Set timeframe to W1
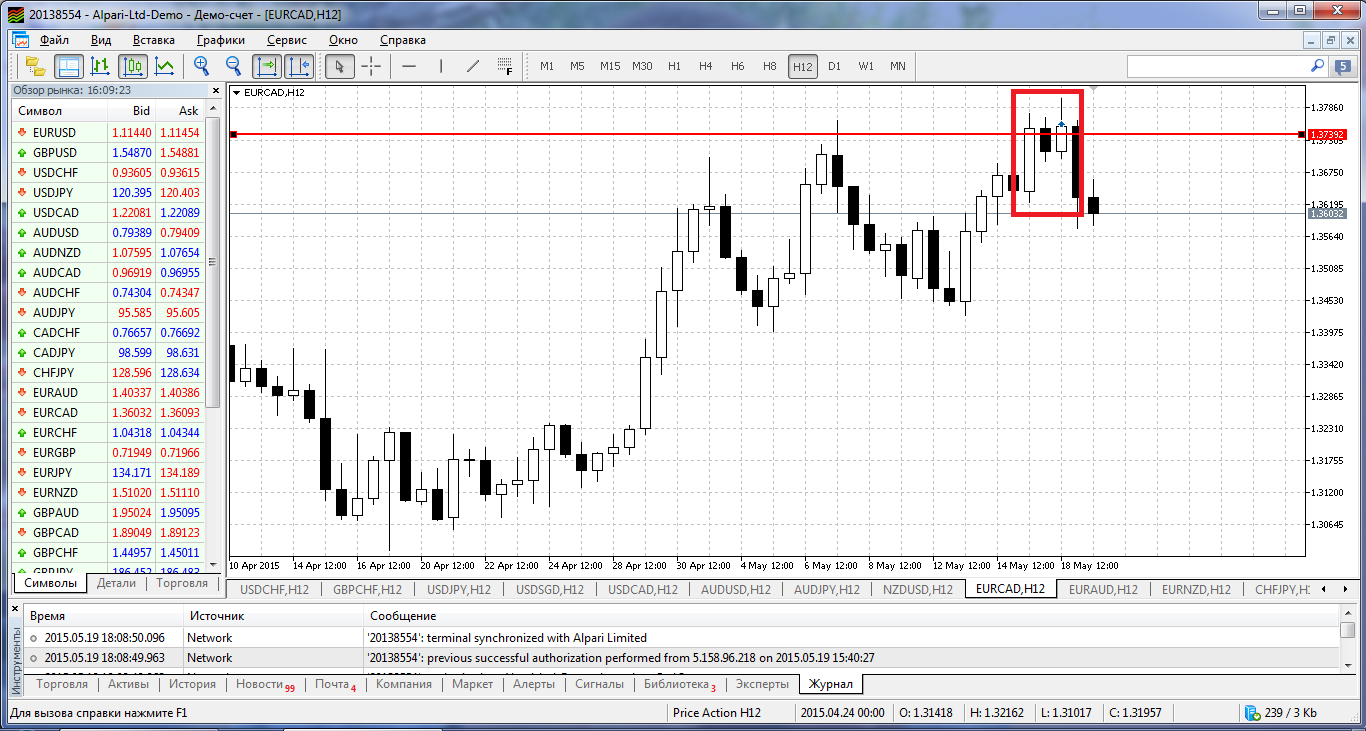This screenshot has height=731, width=1366. [866, 66]
